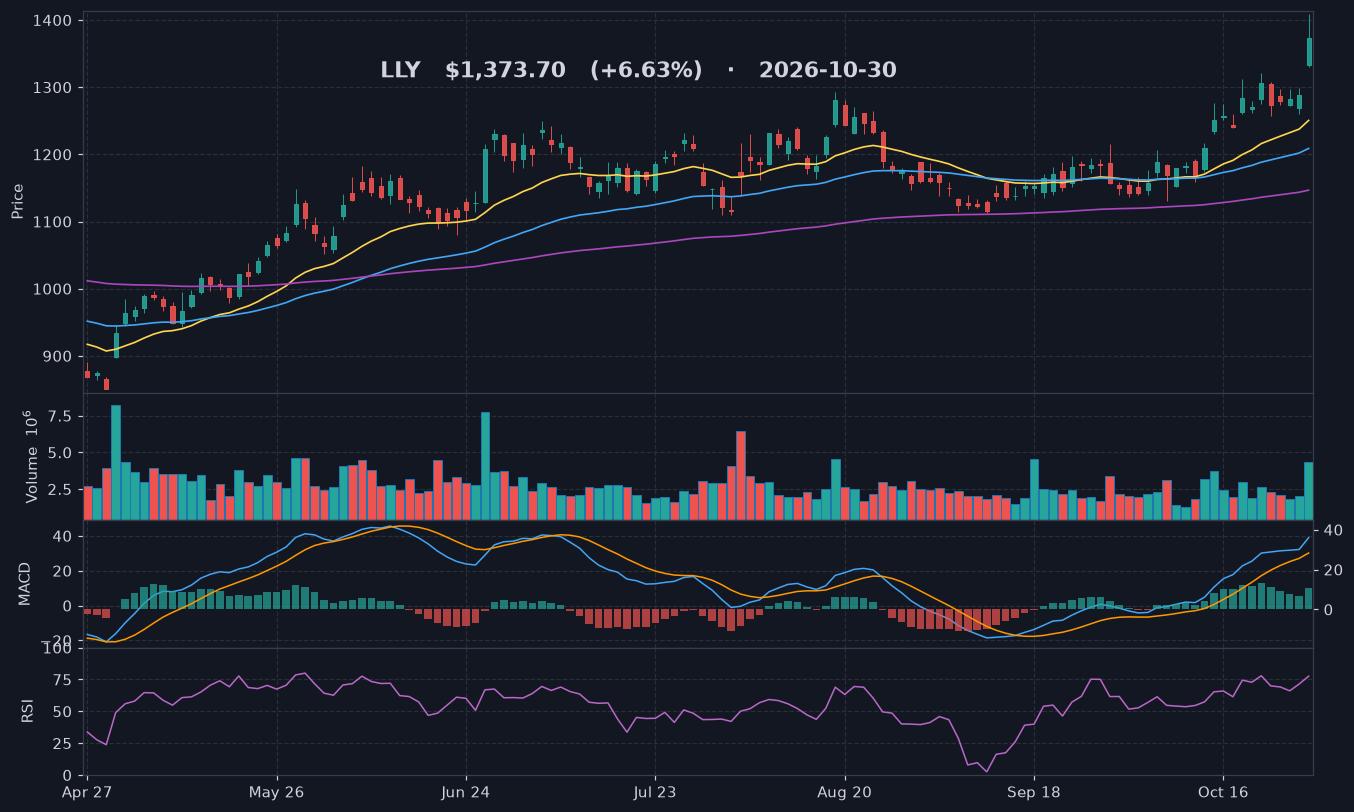Click the 1200 price tick label
Screen dimensions: 1354x812
click(x=52, y=155)
